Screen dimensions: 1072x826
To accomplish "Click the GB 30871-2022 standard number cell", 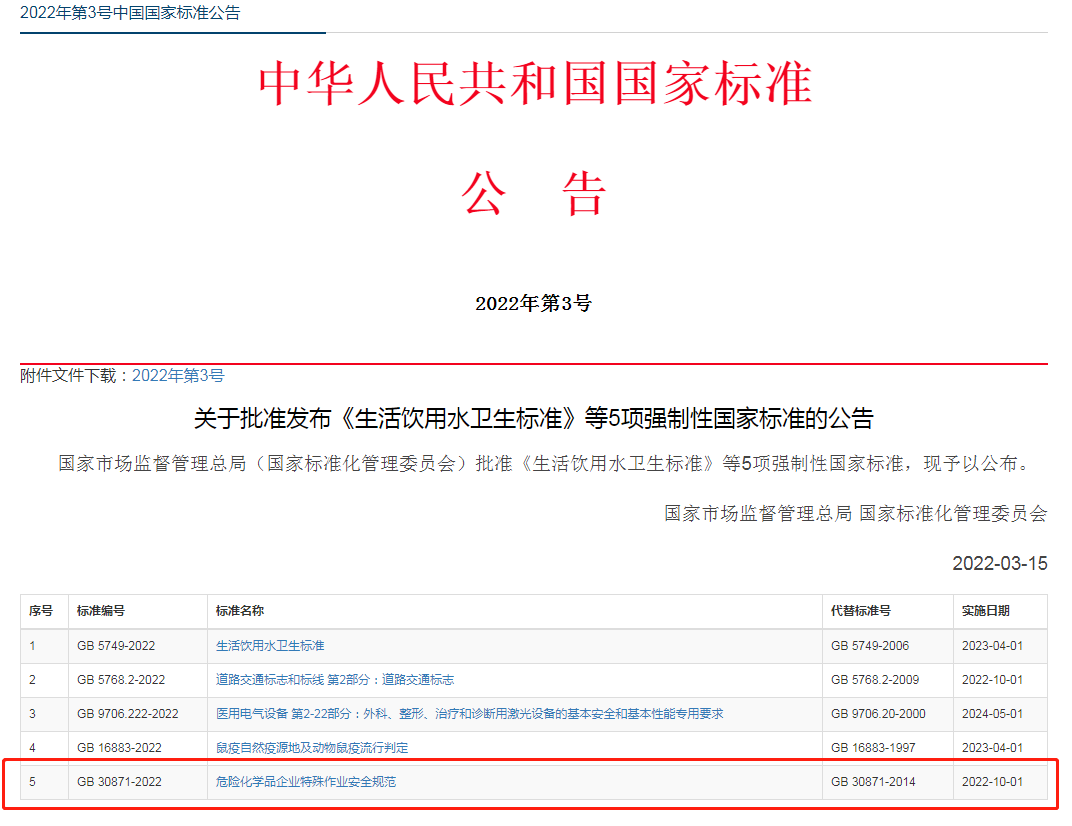I will pyautogui.click(x=119, y=782).
